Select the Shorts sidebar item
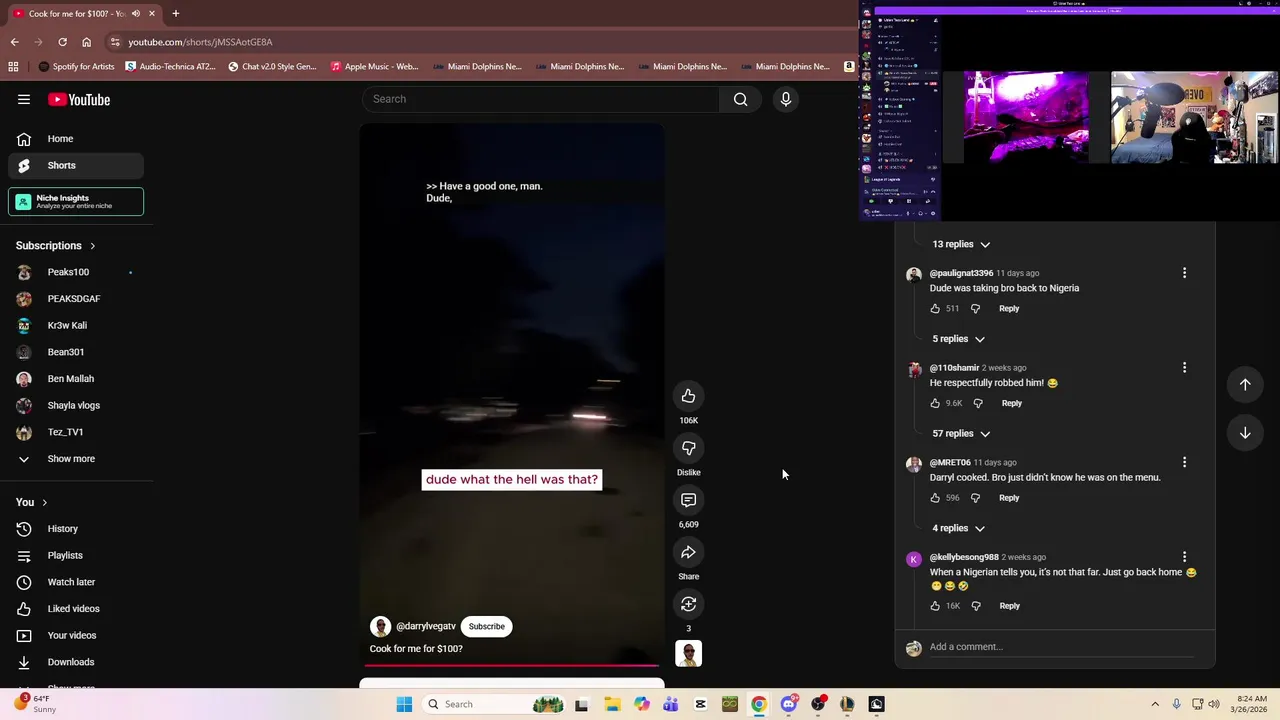The width and height of the screenshot is (1280, 720). pos(76,165)
